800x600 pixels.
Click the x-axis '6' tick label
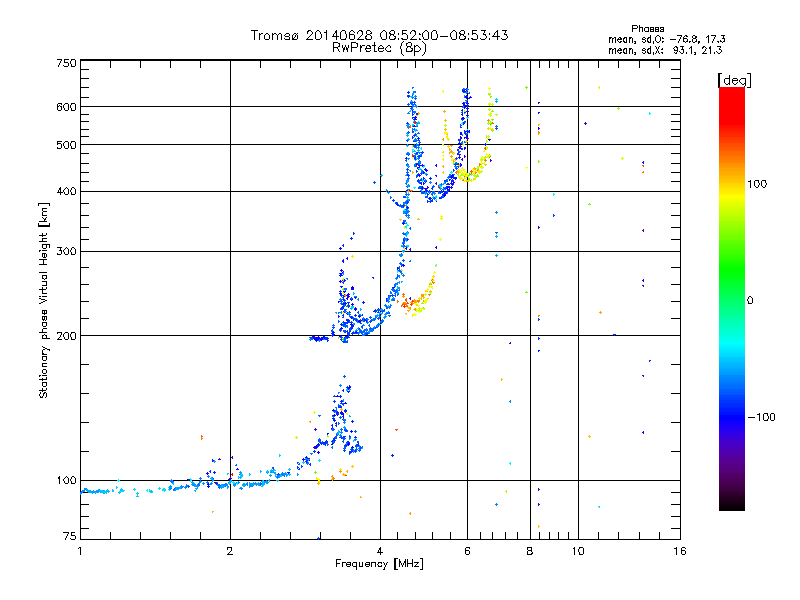click(467, 551)
